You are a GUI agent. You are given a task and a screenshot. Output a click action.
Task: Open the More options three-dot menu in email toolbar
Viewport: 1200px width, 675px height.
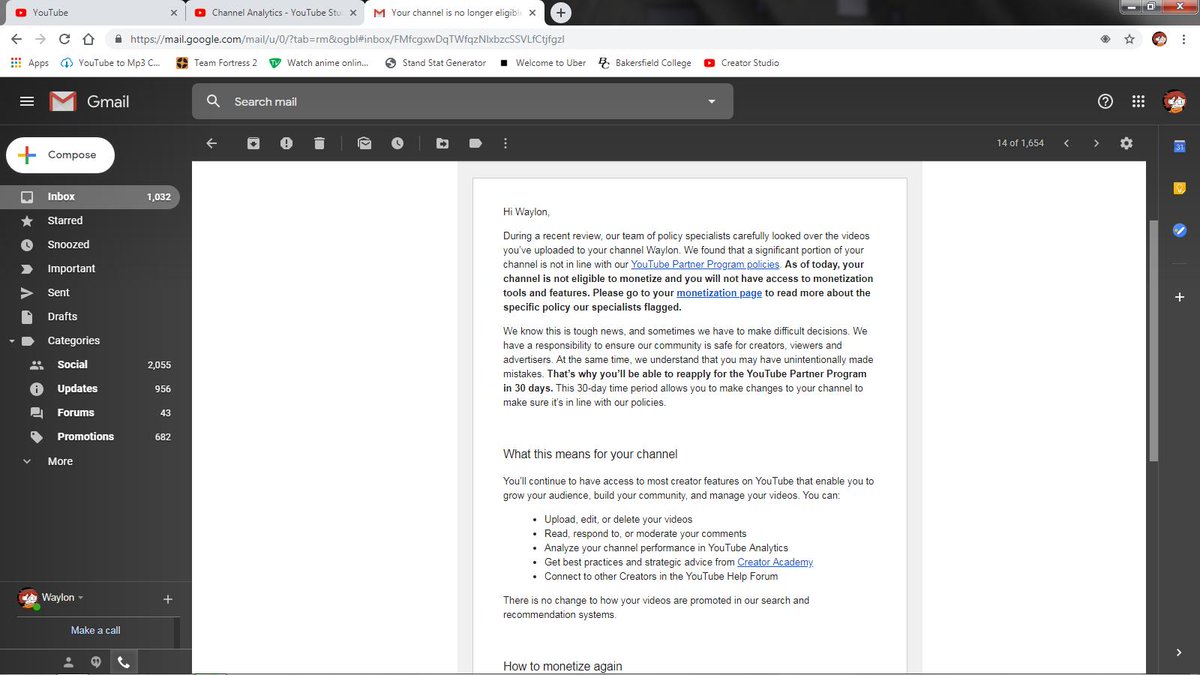click(x=505, y=143)
